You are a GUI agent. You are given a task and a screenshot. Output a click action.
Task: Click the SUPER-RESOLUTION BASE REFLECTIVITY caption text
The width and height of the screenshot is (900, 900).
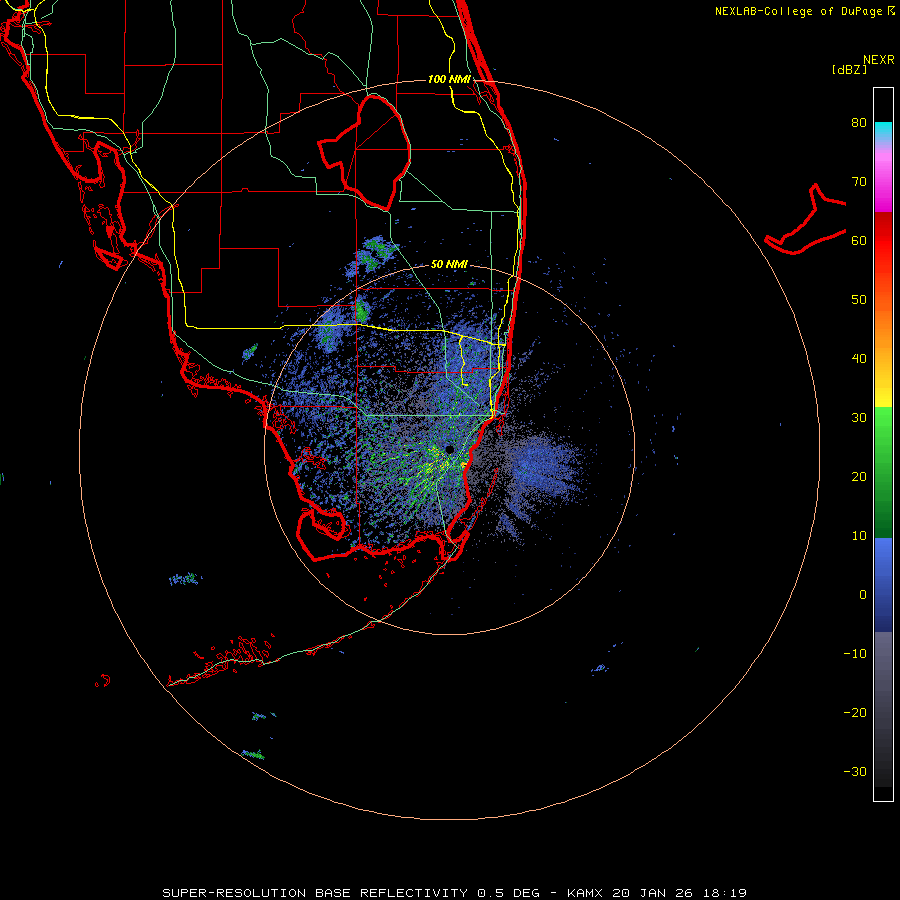point(315,893)
